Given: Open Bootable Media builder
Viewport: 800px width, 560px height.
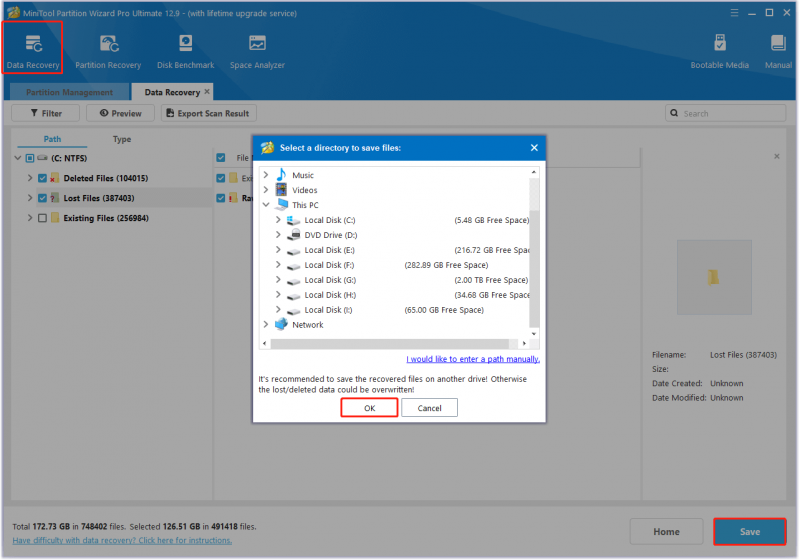Looking at the screenshot, I should (720, 51).
